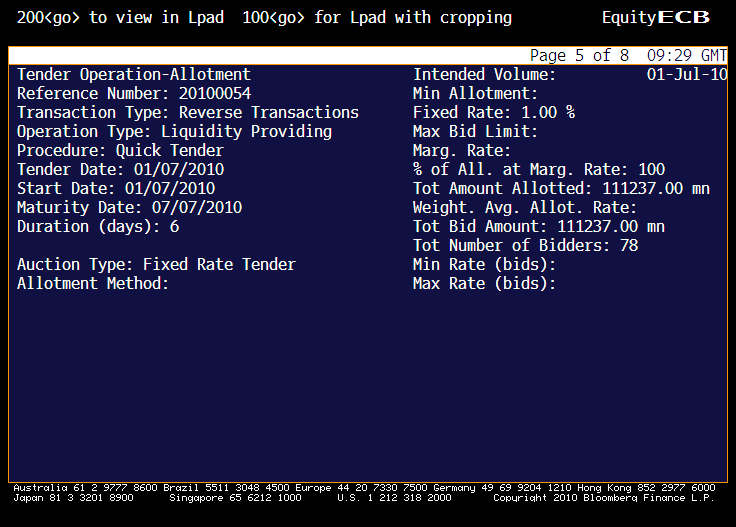Click Reference Number 20100054
The width and height of the screenshot is (736, 527).
coord(134,94)
